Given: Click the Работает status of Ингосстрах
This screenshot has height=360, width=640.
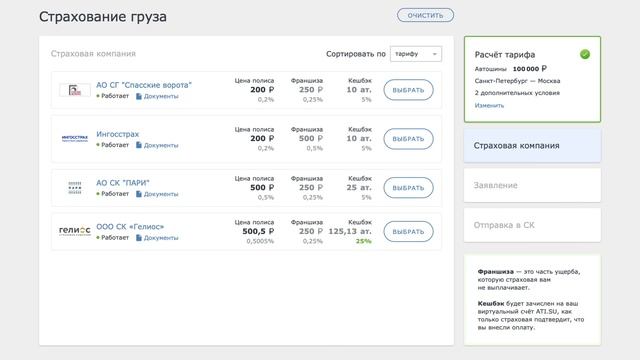Looking at the screenshot, I should click(x=115, y=145).
